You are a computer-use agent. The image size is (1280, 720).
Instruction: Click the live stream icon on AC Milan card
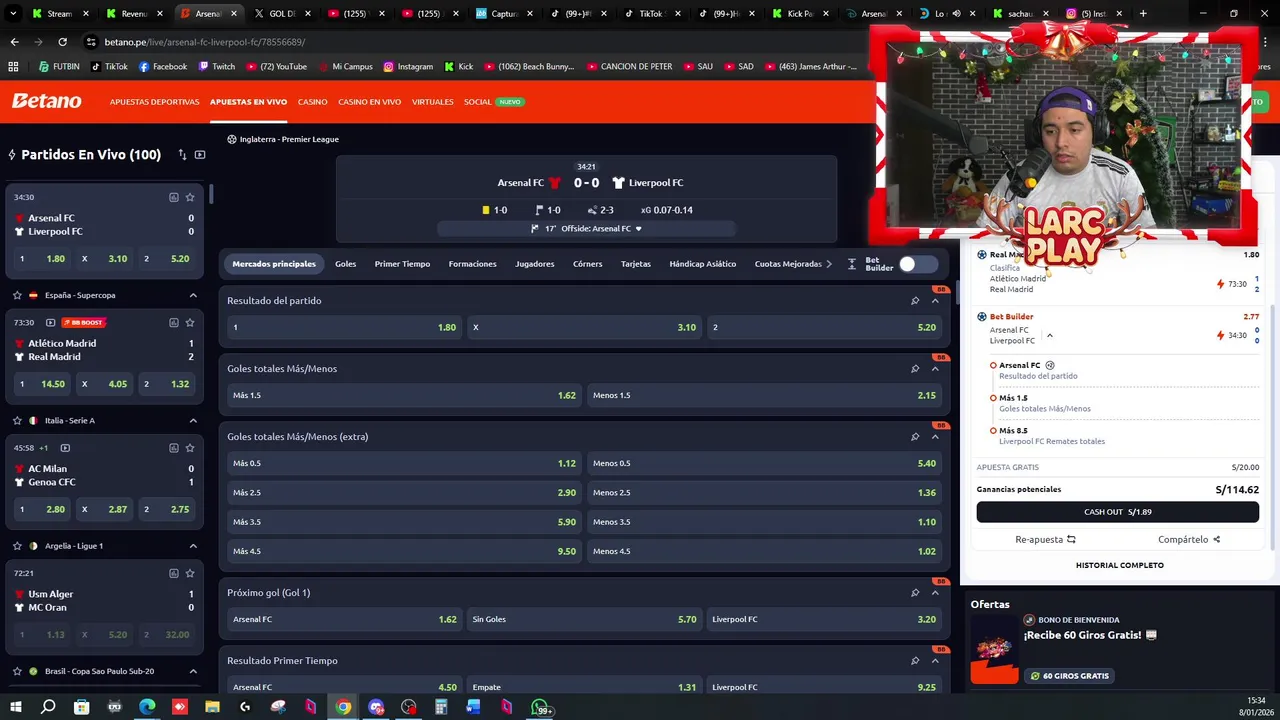point(65,448)
